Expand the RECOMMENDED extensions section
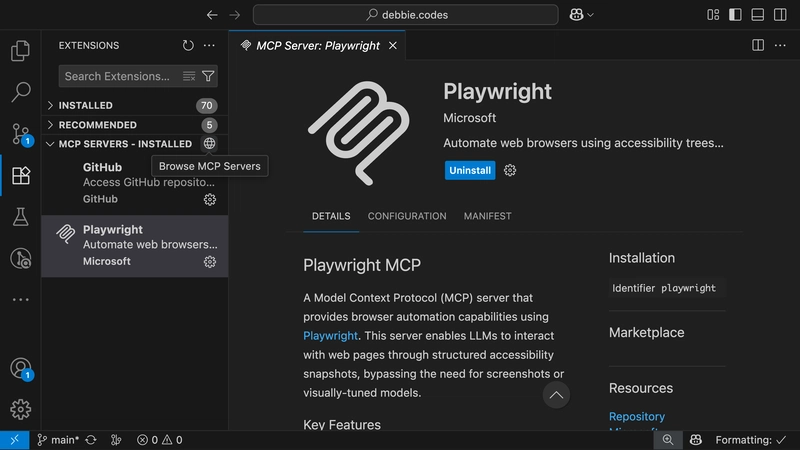The width and height of the screenshot is (800, 450). [x=135, y=124]
